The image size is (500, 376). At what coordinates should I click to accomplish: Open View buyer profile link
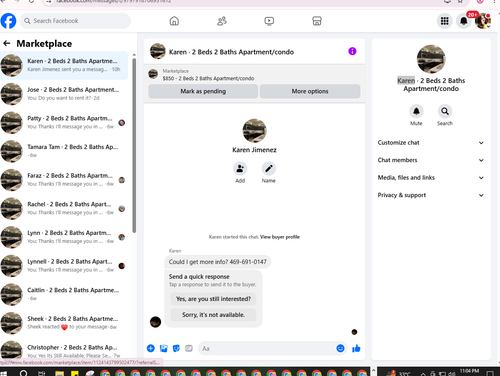click(x=280, y=237)
